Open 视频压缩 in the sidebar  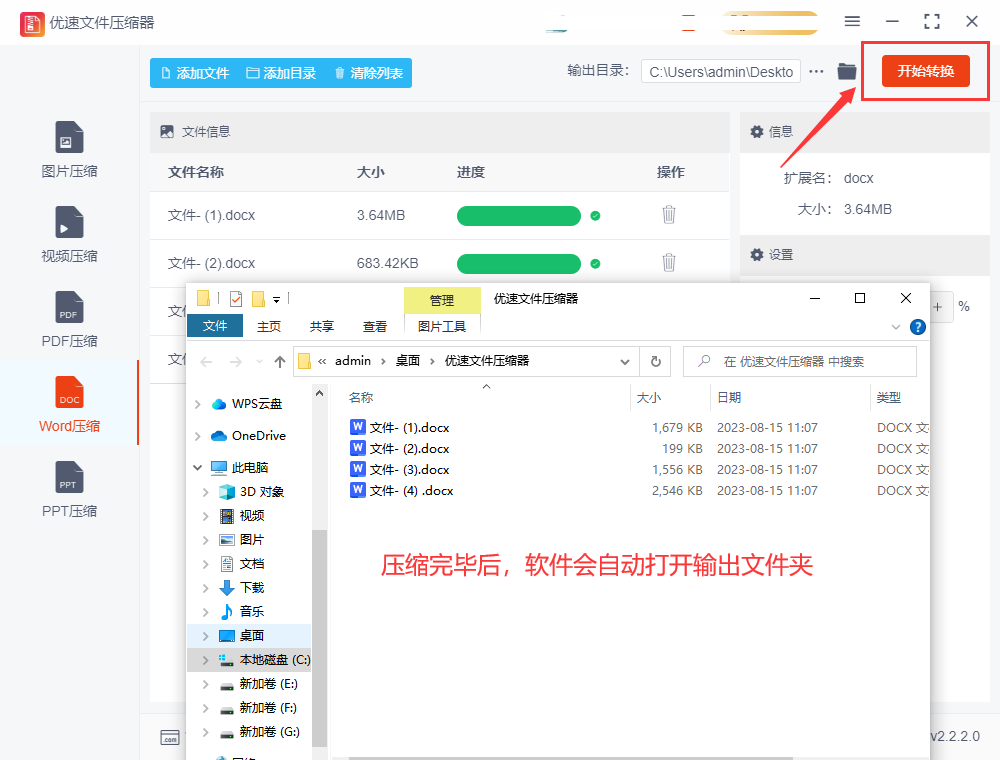[x=69, y=235]
